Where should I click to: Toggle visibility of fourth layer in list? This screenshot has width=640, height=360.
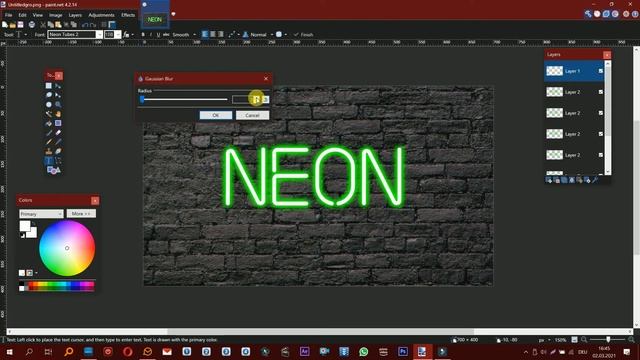click(600, 134)
